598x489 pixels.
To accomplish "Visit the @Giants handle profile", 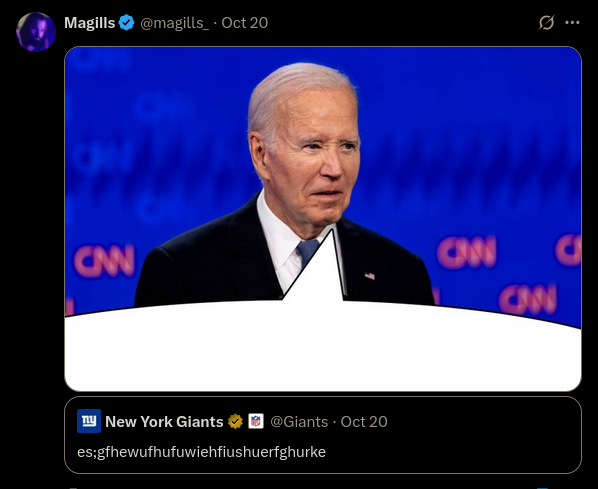I will [x=299, y=421].
